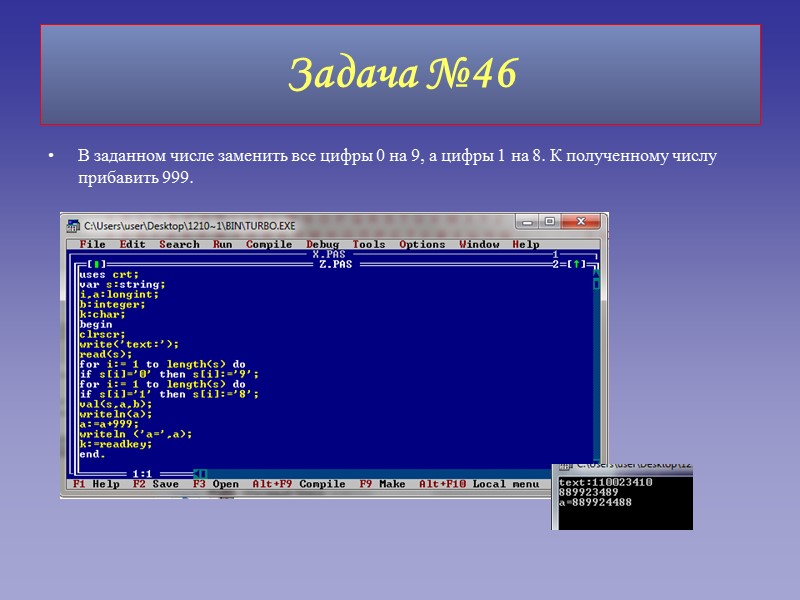
Task: Click the line 'var s:string;'
Action: click(x=122, y=284)
